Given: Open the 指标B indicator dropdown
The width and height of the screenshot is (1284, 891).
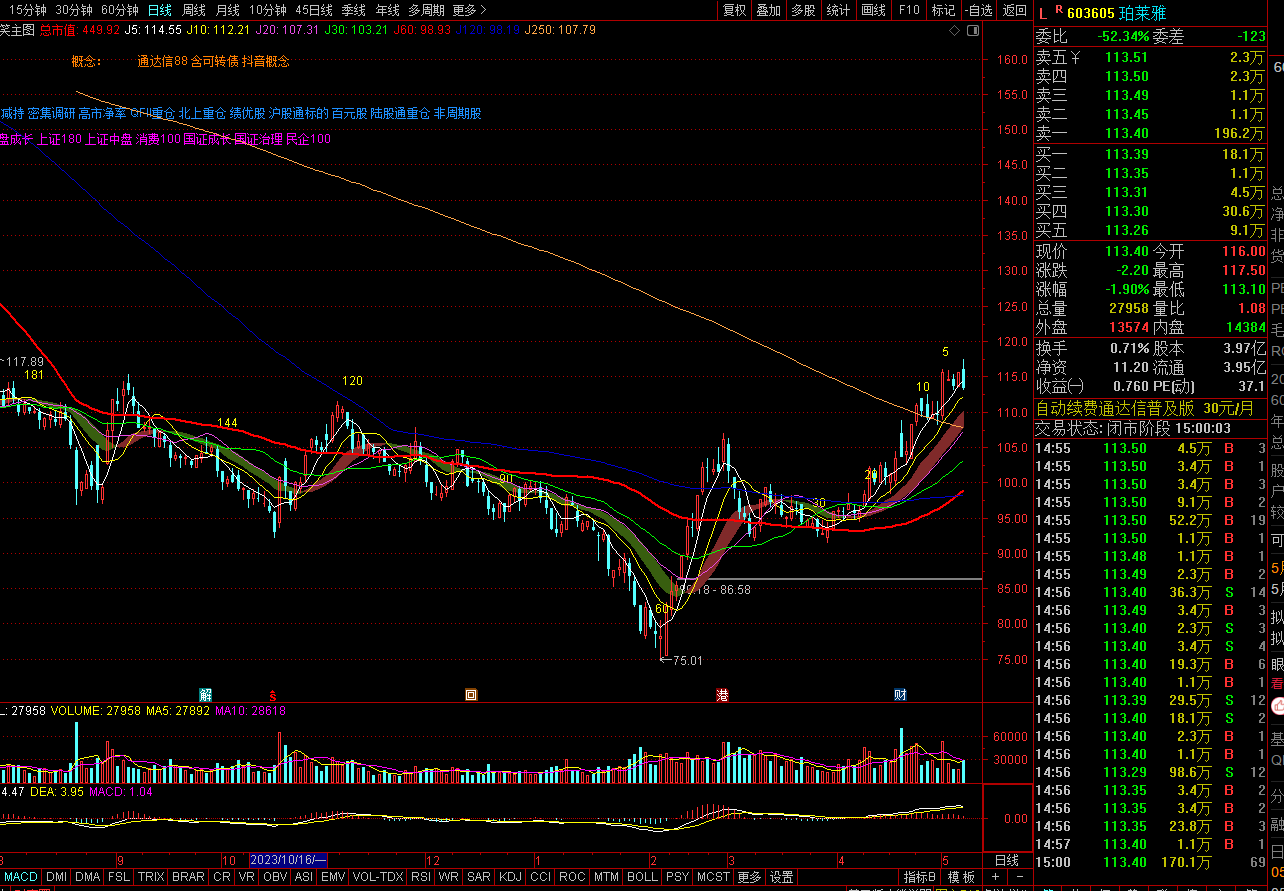Looking at the screenshot, I should pos(920,877).
